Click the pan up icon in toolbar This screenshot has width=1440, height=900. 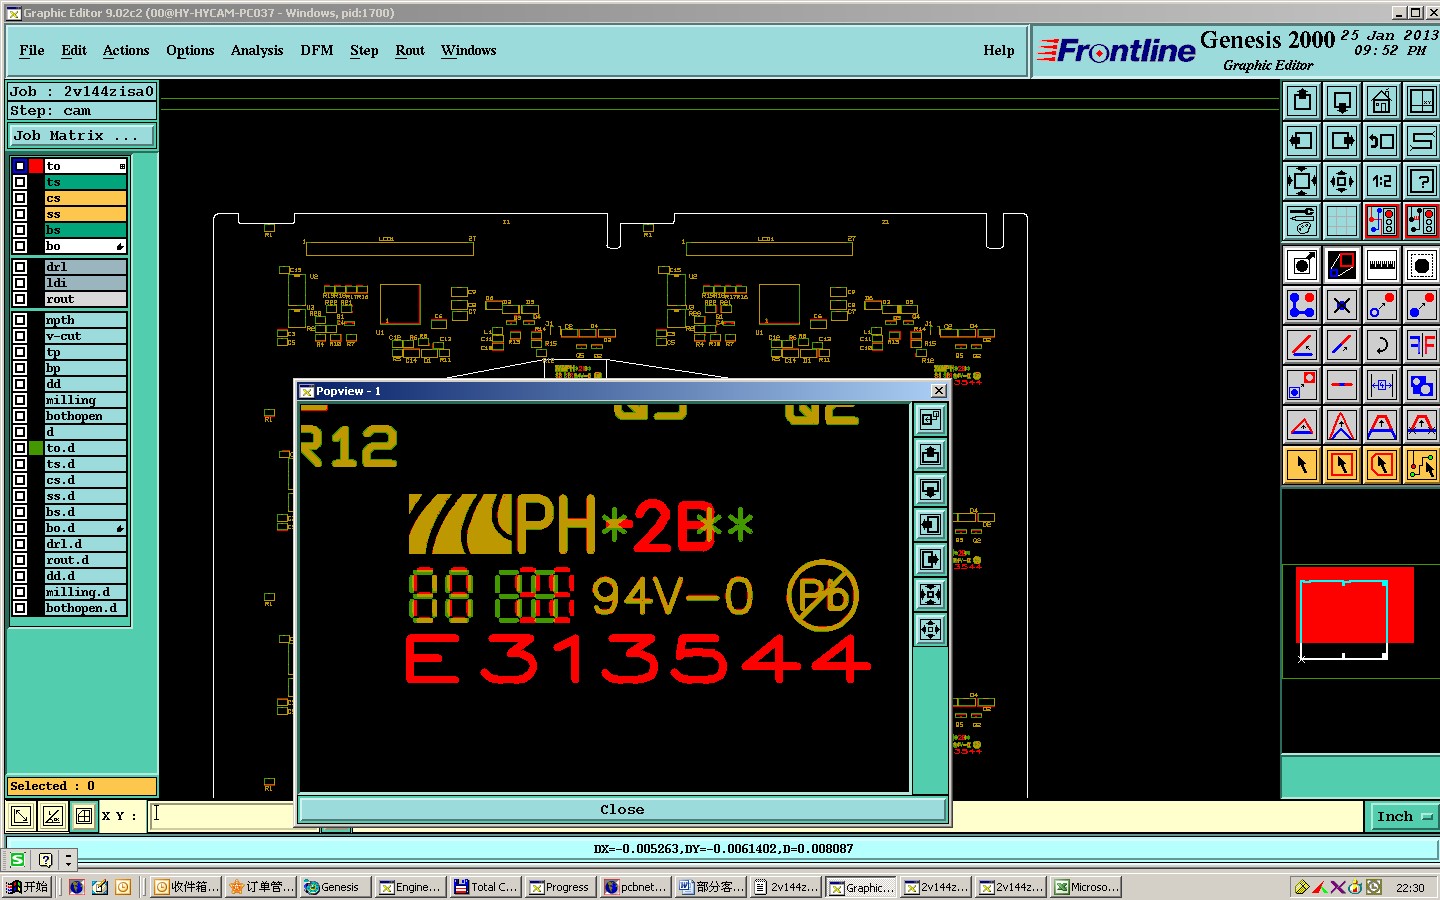(1302, 101)
